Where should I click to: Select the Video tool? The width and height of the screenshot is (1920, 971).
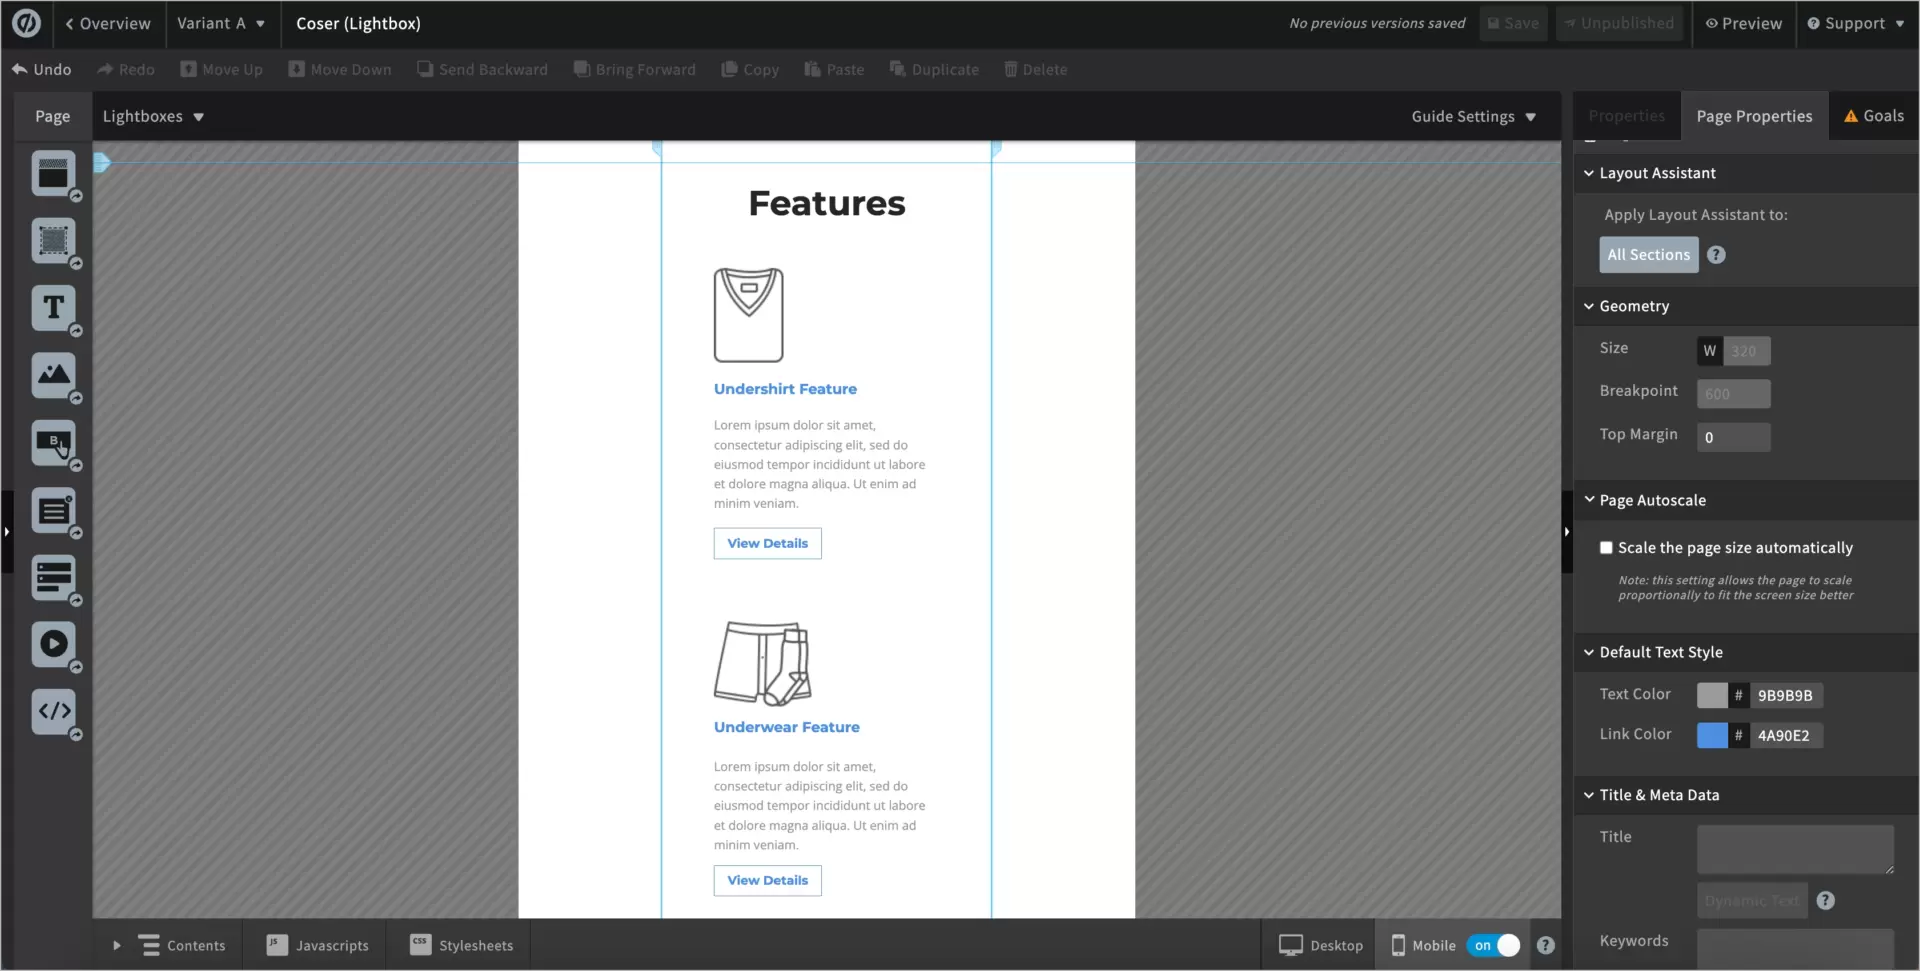54,645
